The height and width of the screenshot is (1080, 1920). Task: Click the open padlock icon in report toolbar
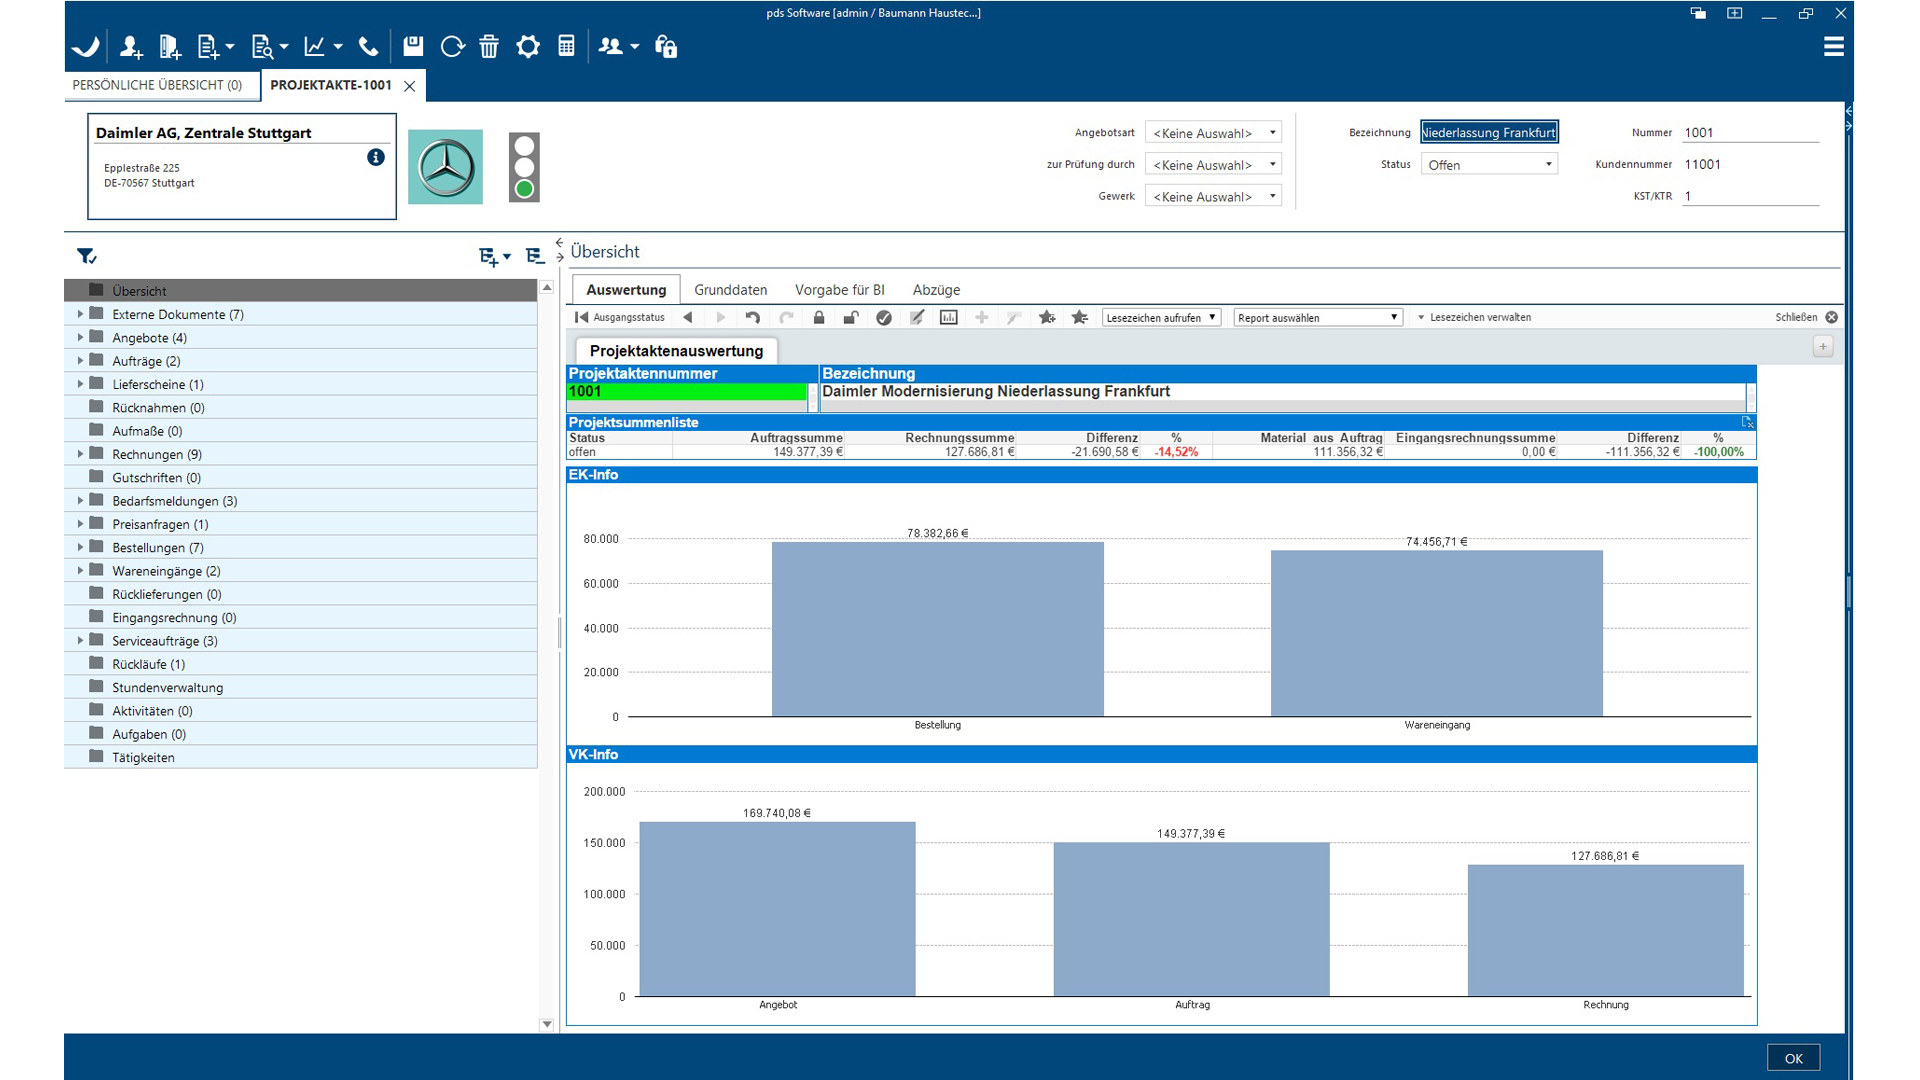[851, 317]
